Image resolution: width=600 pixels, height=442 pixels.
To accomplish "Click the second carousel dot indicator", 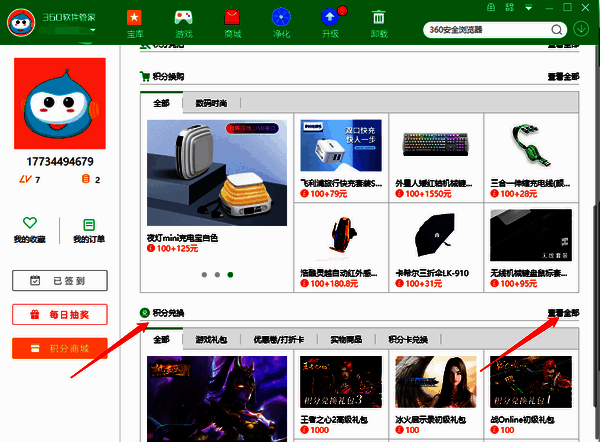I will coord(217,275).
